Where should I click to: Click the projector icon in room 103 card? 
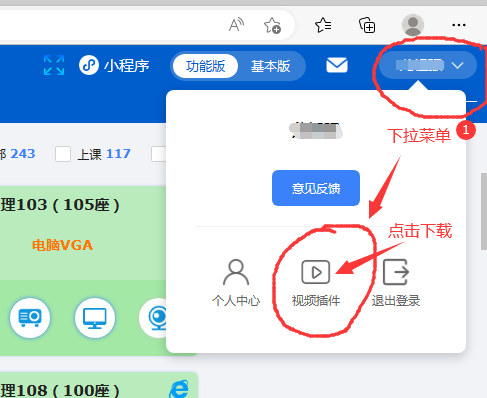30,318
